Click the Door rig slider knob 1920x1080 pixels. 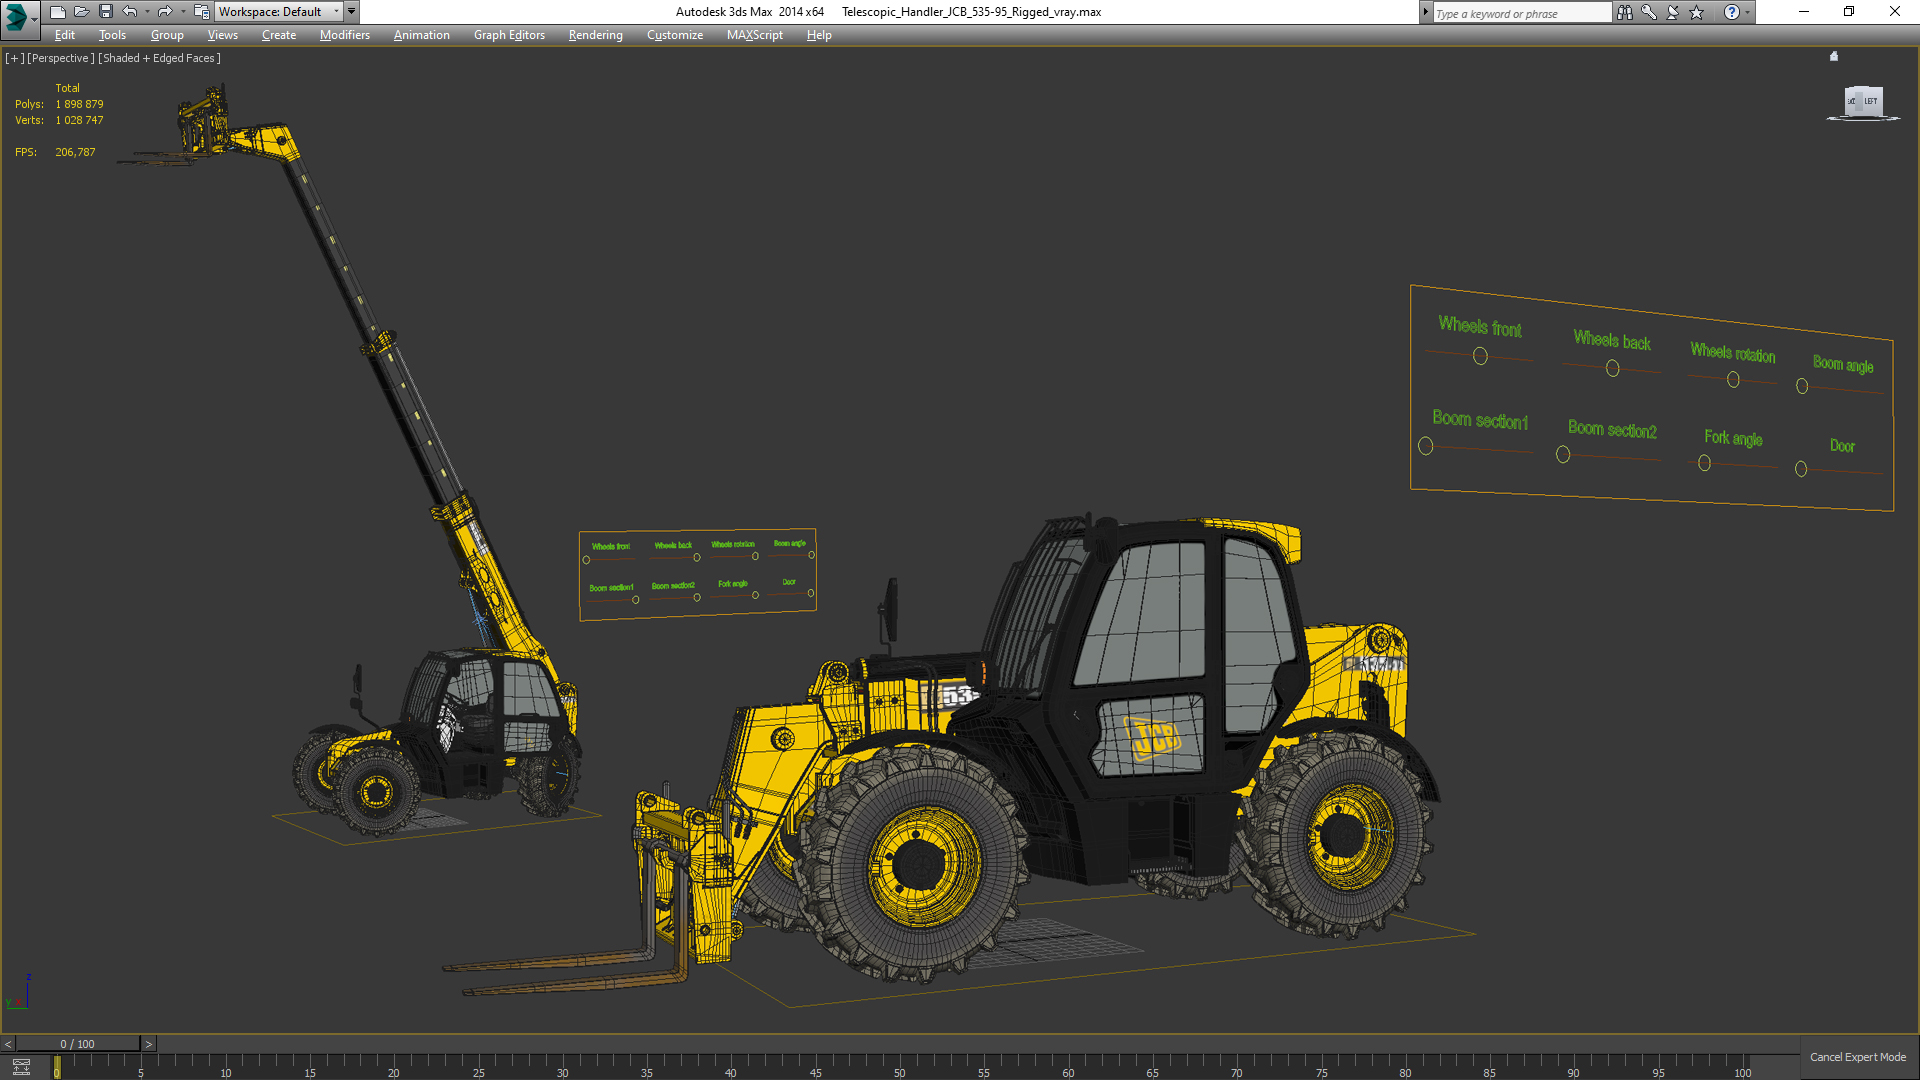1801,469
